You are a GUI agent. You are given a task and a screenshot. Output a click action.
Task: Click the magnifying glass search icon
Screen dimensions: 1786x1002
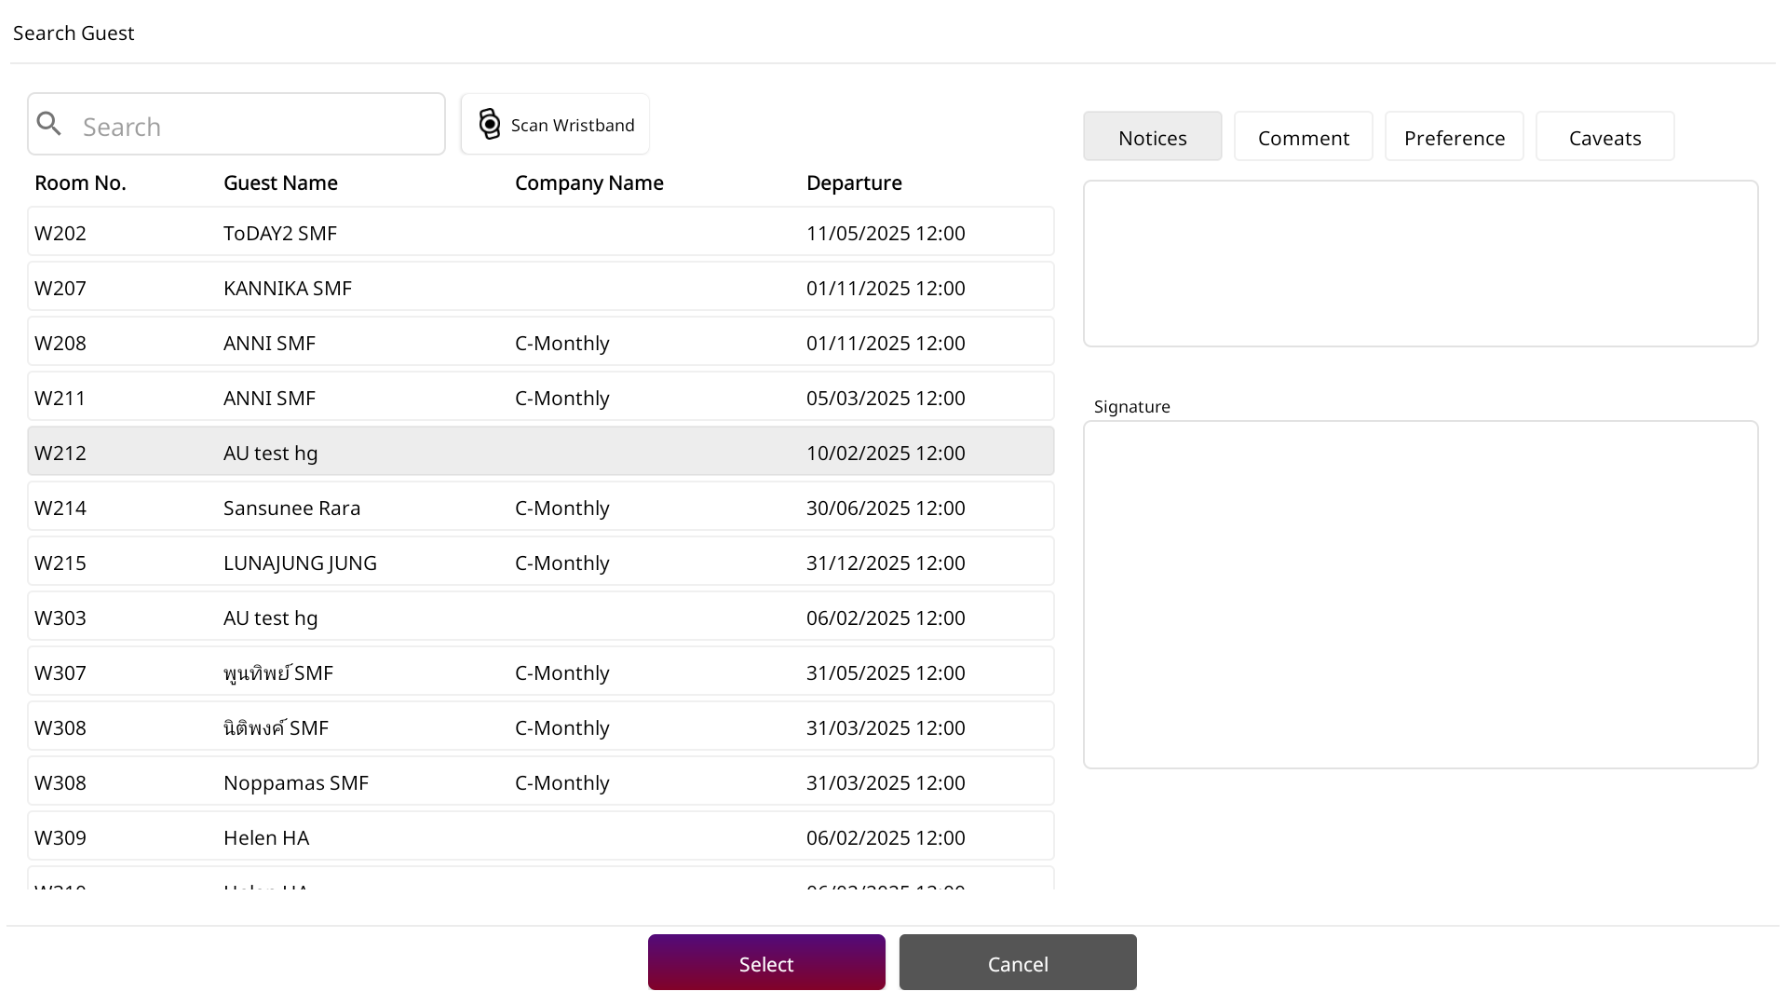tap(49, 124)
